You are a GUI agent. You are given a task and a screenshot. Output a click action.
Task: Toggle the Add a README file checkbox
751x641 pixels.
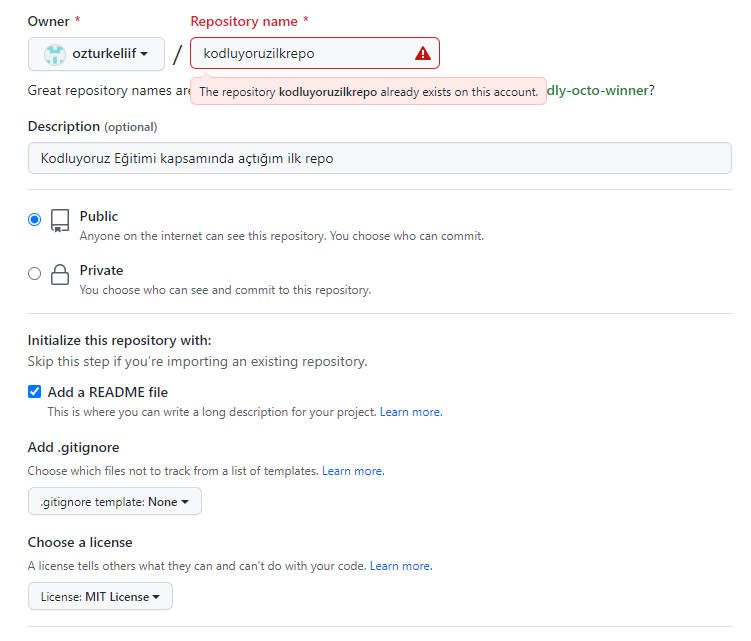(x=34, y=392)
